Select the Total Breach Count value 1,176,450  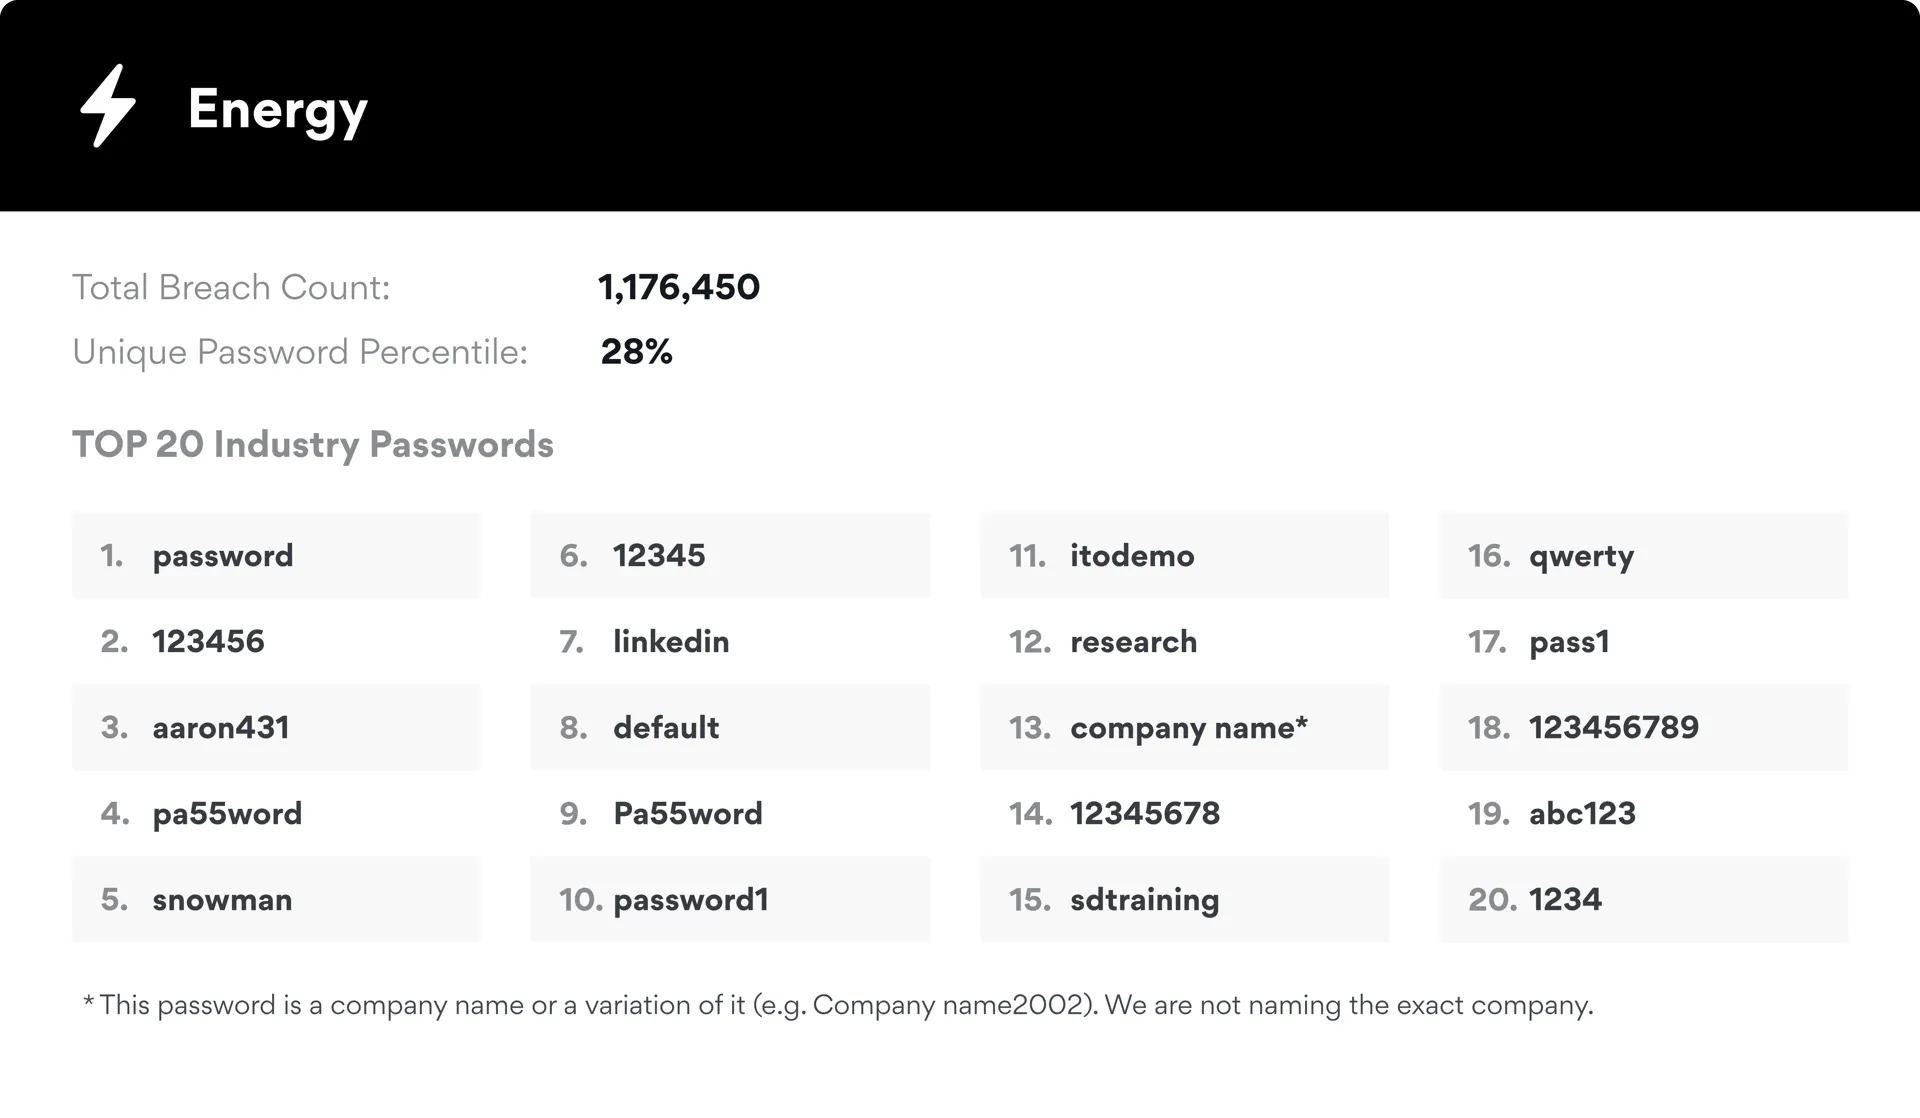coord(679,288)
